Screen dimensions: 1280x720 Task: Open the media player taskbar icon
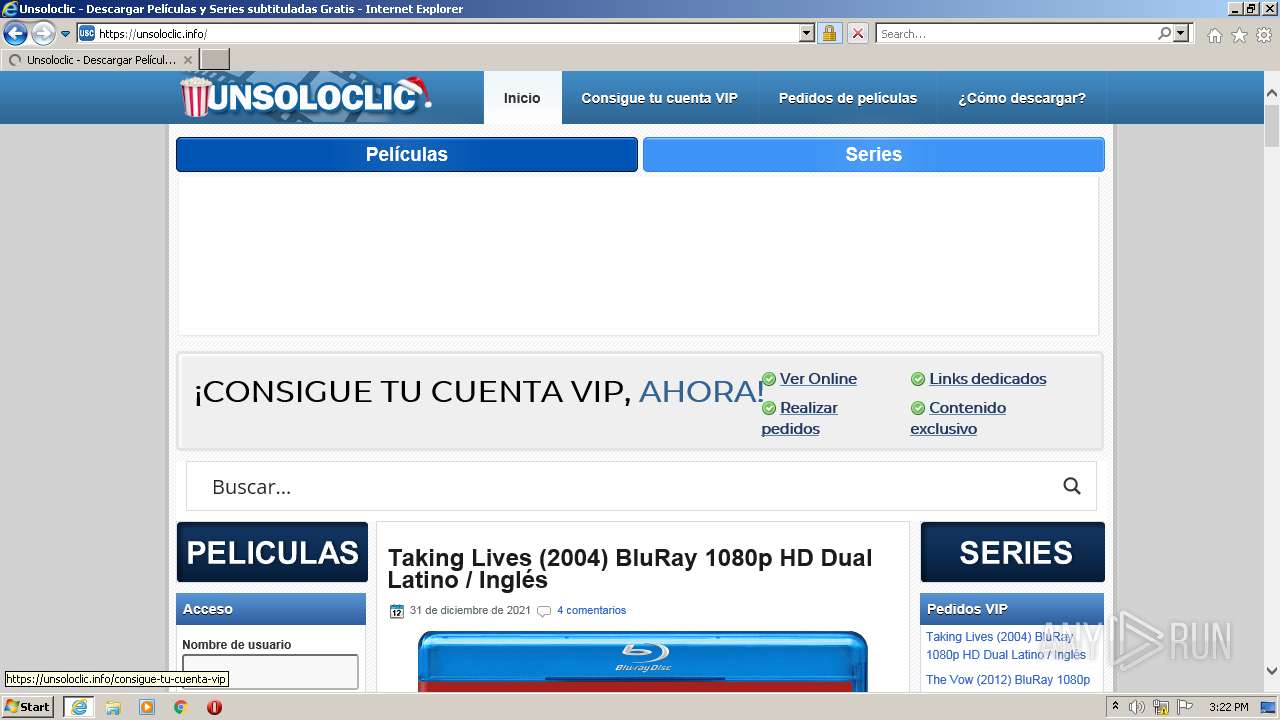(147, 707)
